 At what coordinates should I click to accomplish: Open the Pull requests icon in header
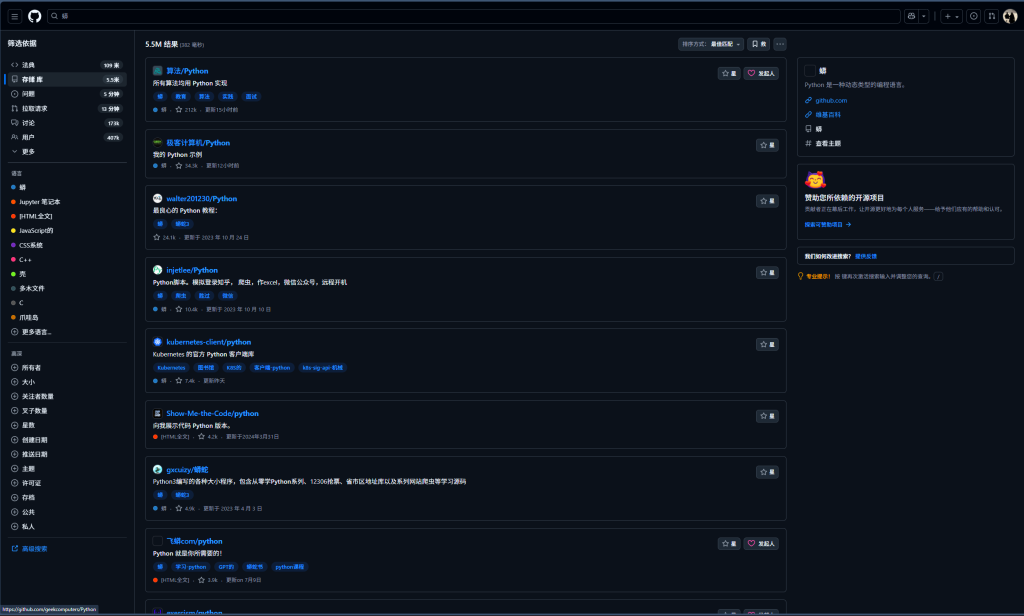991,16
